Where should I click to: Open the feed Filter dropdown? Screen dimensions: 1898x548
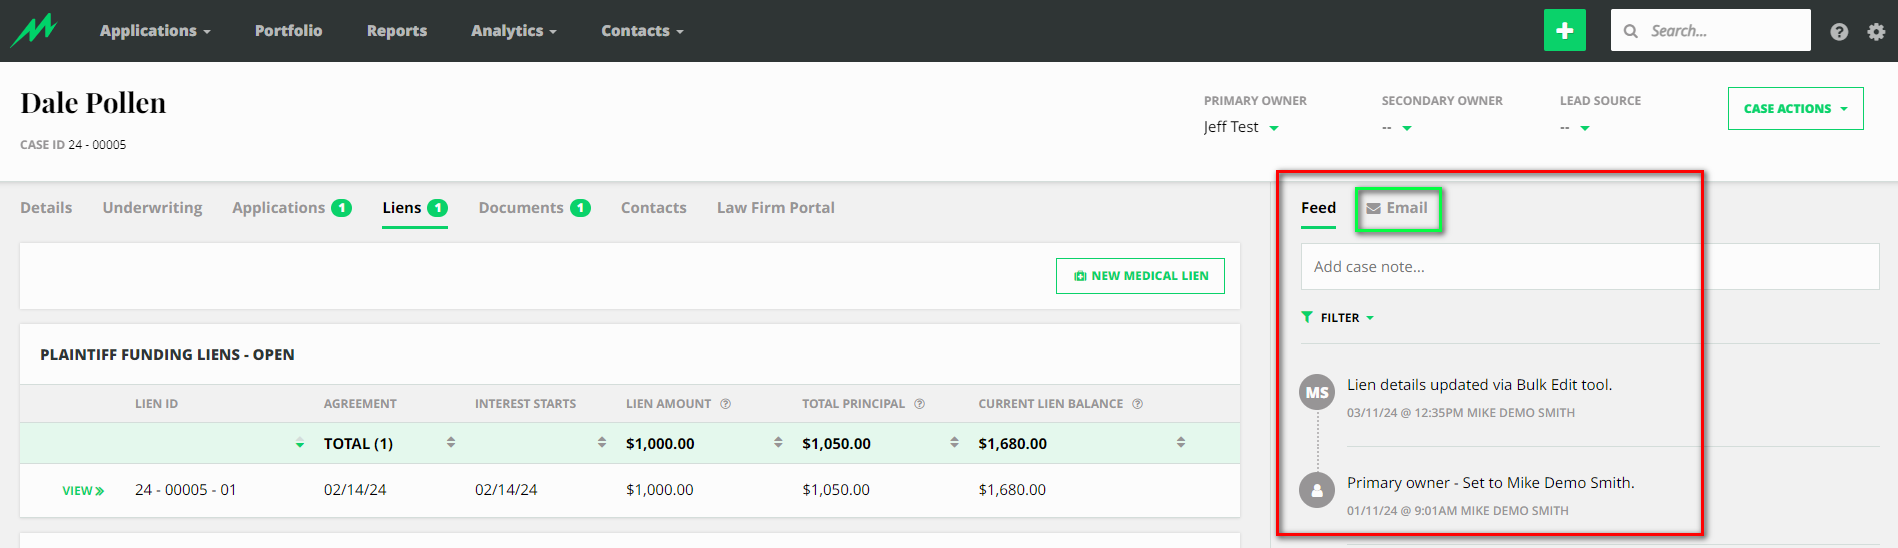pyautogui.click(x=1339, y=318)
